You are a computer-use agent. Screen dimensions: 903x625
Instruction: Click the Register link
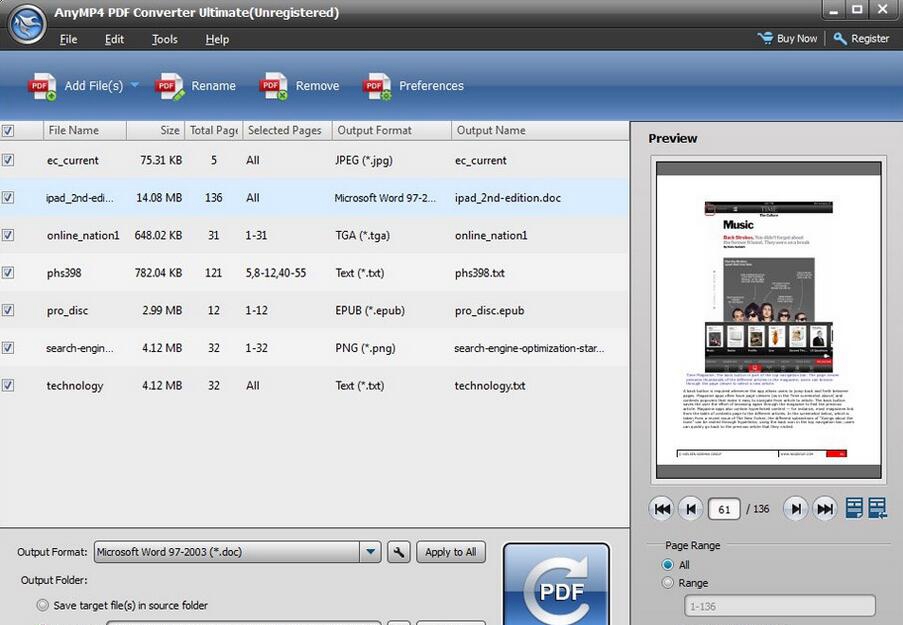(861, 39)
